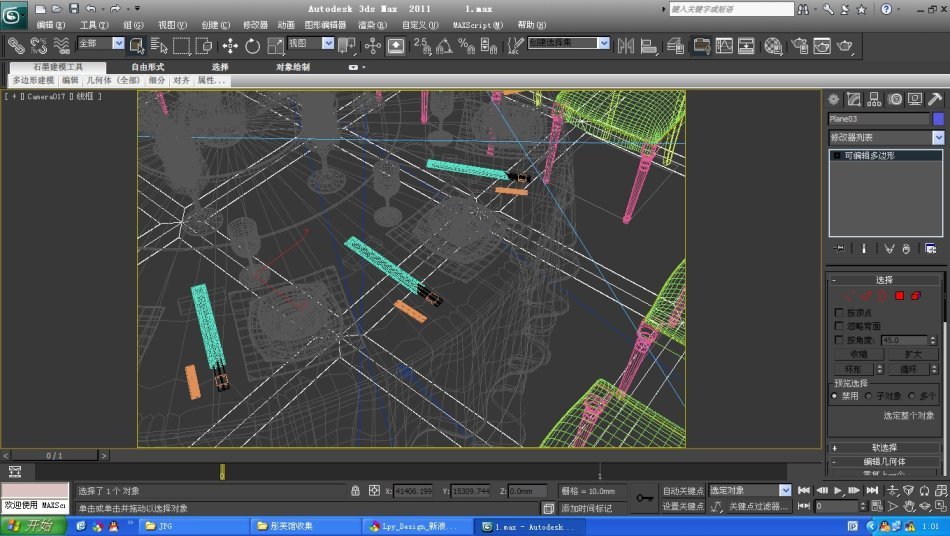Toggle the Spinner Snap icon
Image resolution: width=950 pixels, height=536 pixels.
[488, 45]
